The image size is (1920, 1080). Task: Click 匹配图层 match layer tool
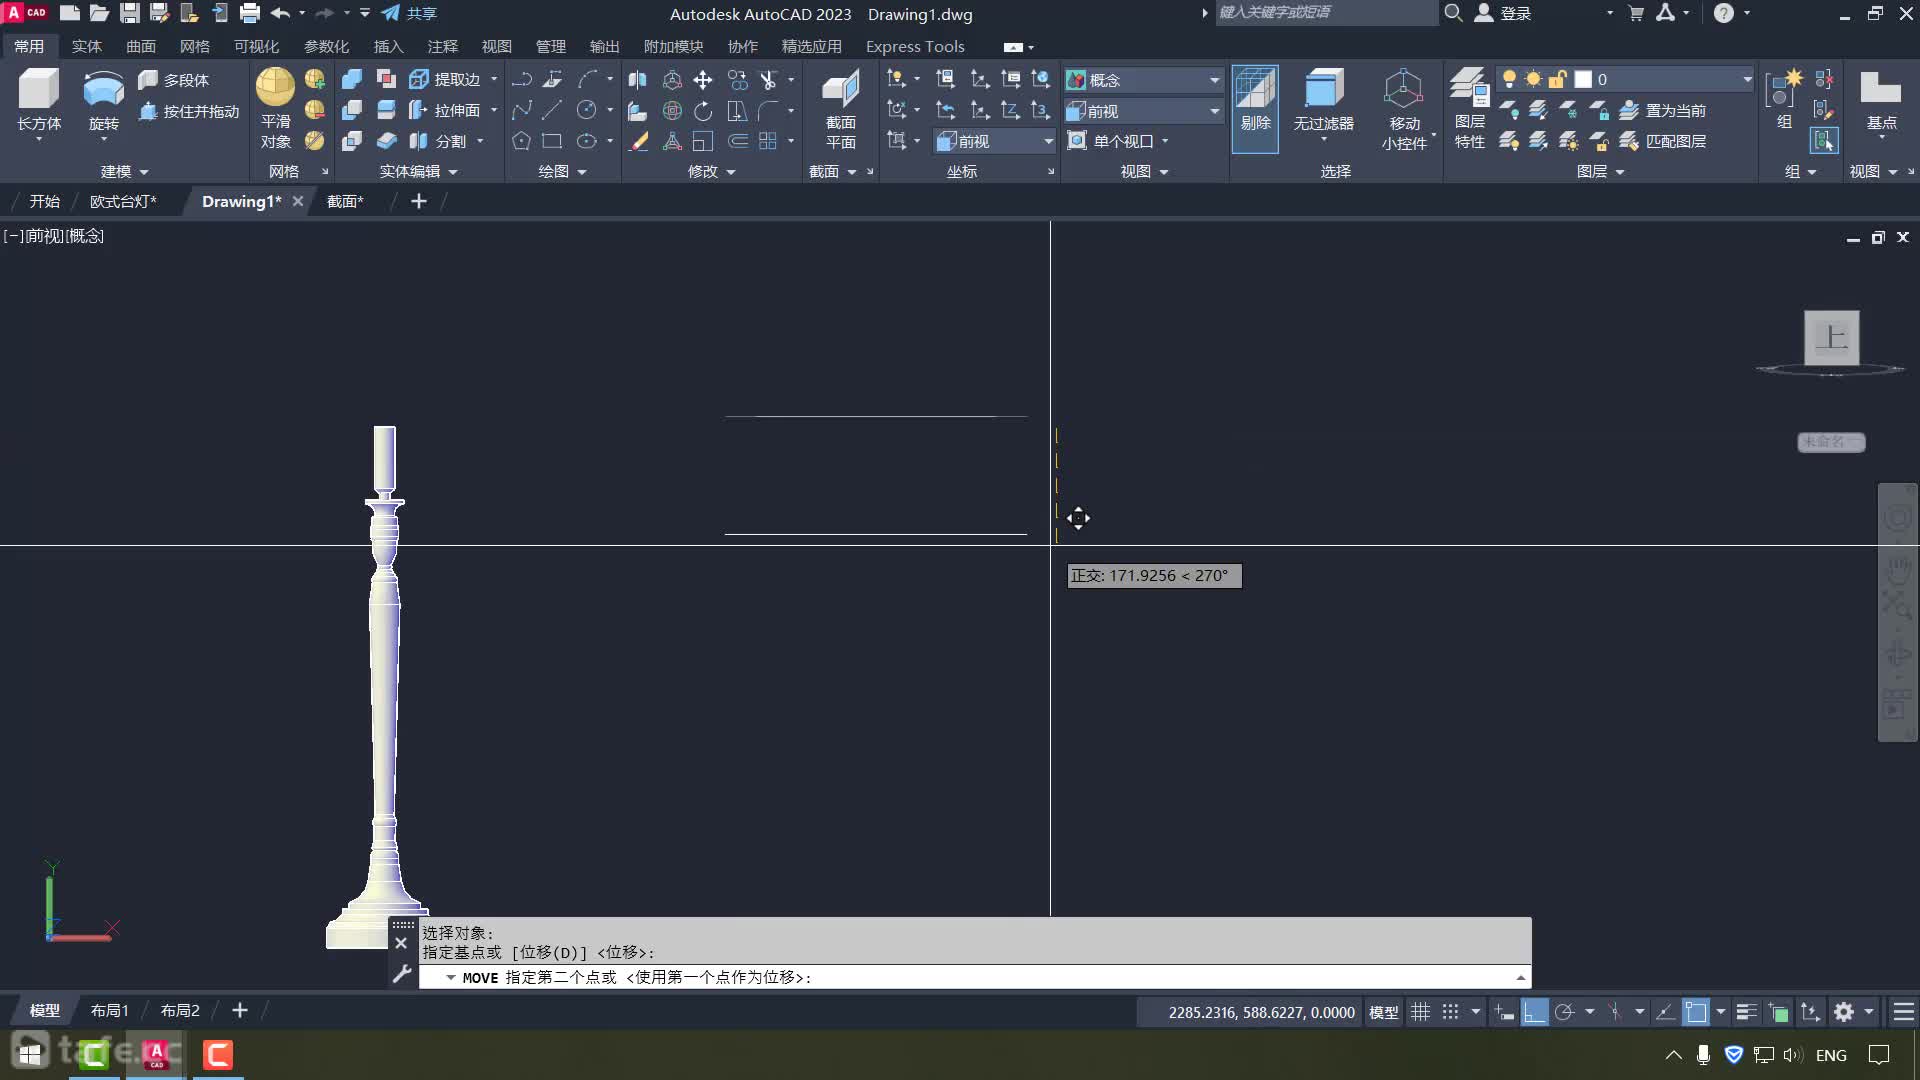(x=1662, y=141)
